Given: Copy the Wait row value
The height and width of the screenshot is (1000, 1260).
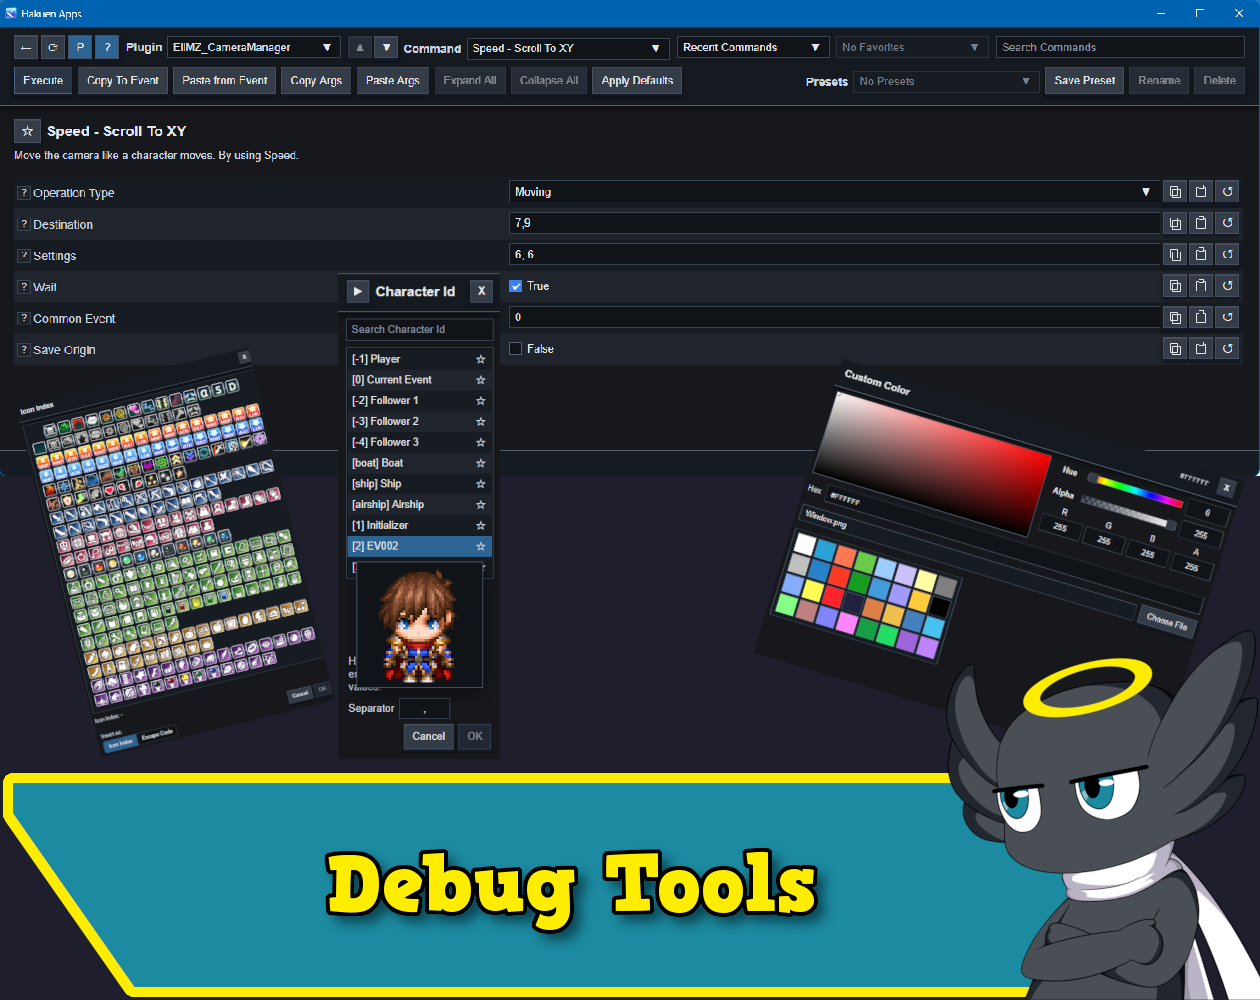Looking at the screenshot, I should [1175, 286].
